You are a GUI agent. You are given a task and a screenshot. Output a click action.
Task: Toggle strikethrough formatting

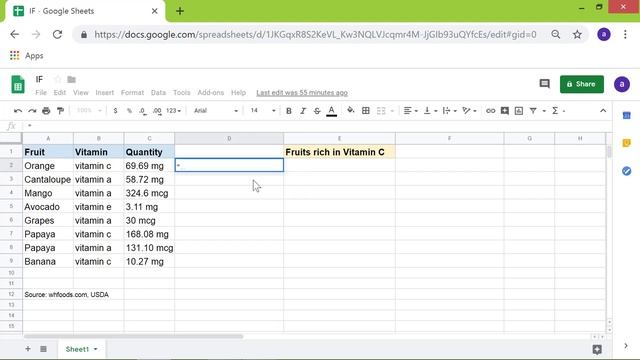point(317,111)
